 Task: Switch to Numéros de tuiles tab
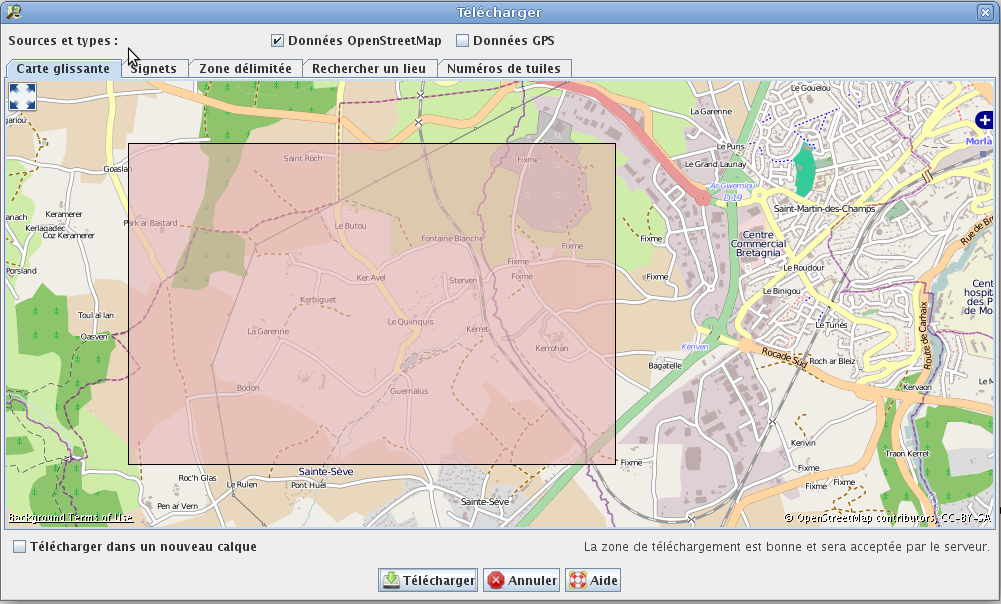coord(504,68)
